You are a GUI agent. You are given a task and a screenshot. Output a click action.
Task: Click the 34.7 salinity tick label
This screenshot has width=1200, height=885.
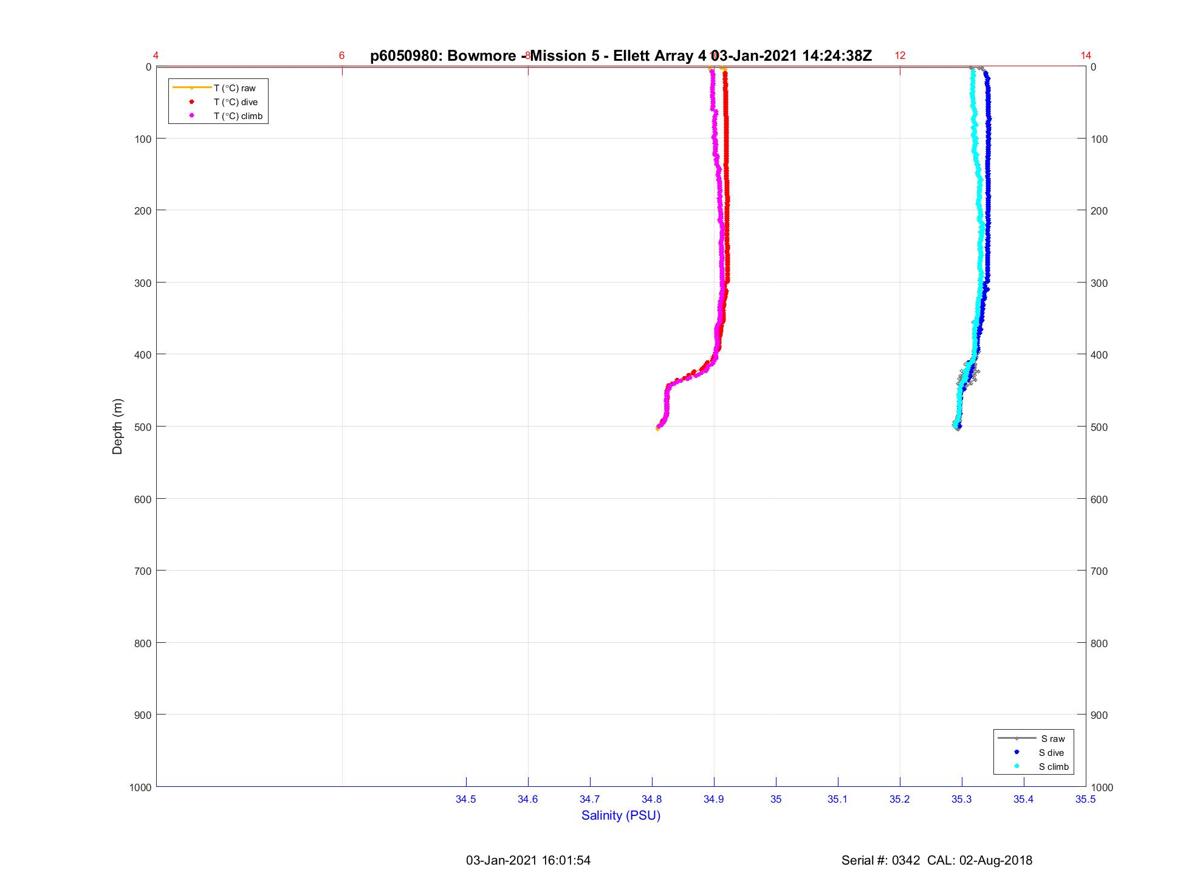(x=590, y=799)
